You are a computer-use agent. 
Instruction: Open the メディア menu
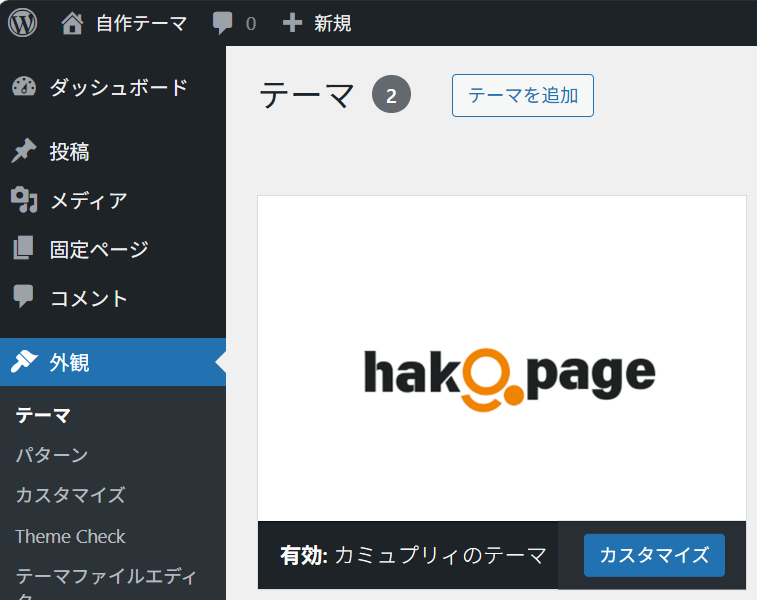pyautogui.click(x=89, y=200)
